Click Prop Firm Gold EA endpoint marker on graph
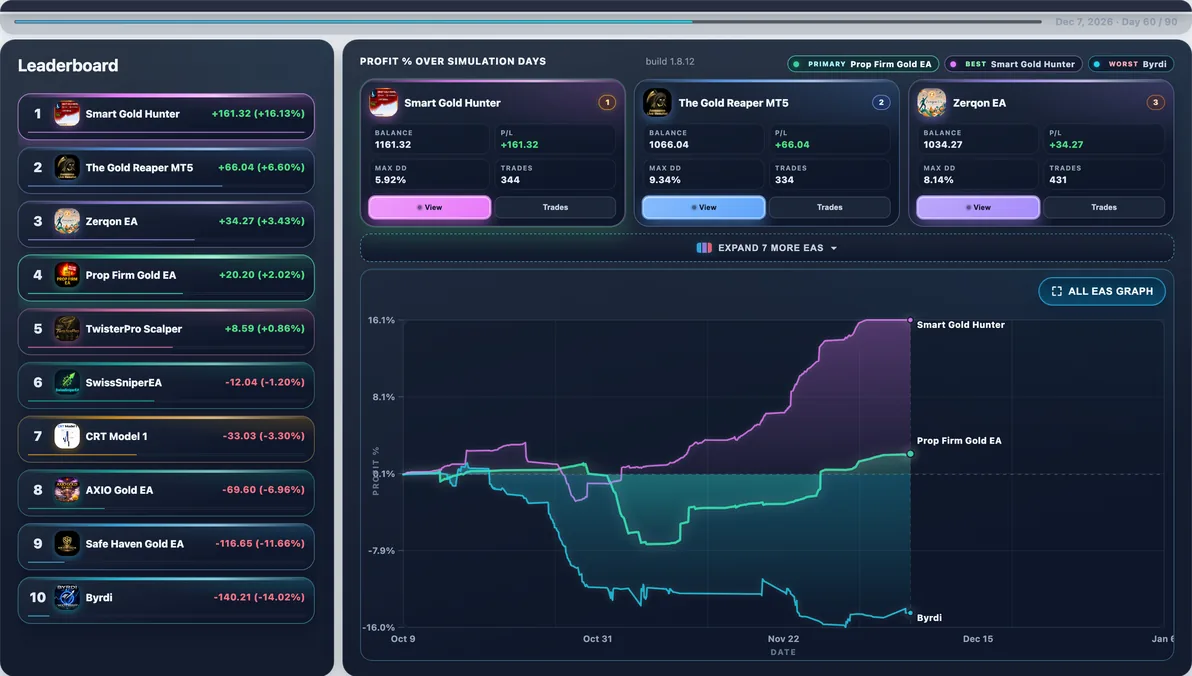Image resolution: width=1192 pixels, height=676 pixels. click(x=910, y=454)
